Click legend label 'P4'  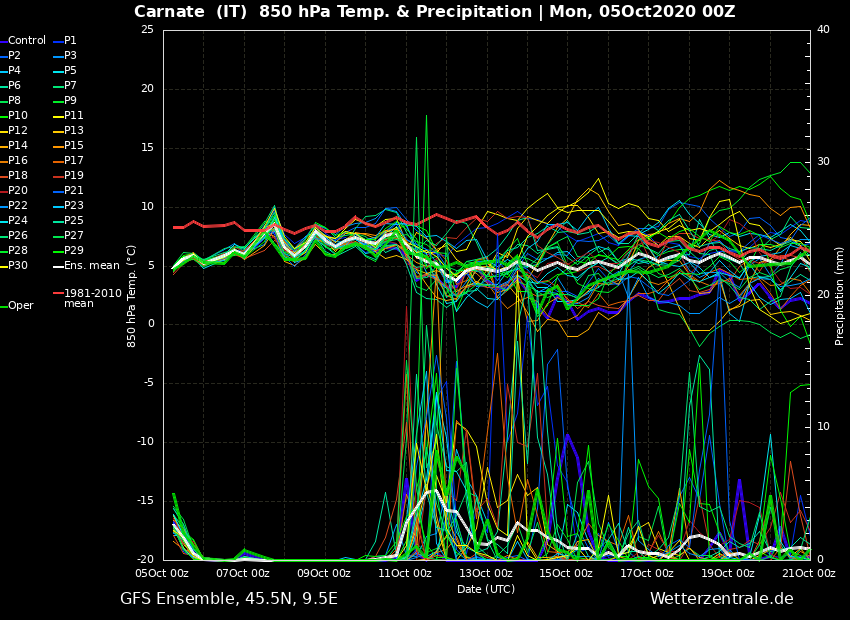tap(14, 70)
